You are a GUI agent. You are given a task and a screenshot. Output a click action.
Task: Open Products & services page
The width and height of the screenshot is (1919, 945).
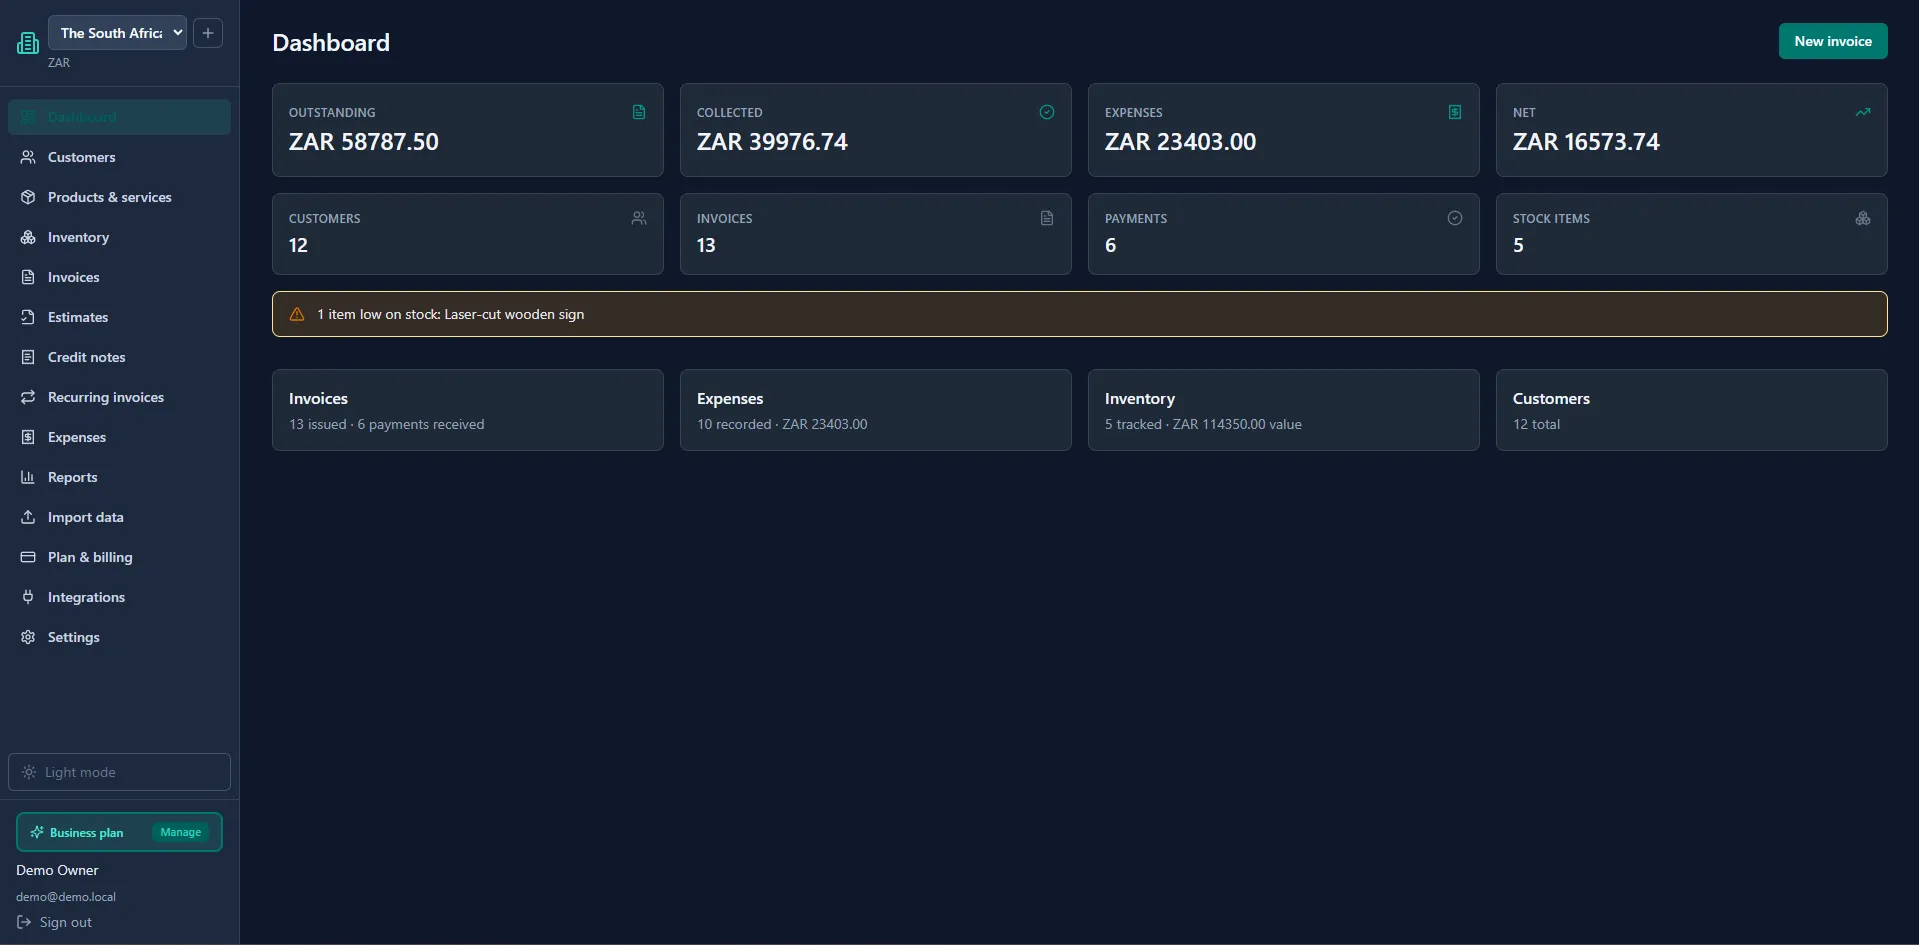tap(119, 197)
